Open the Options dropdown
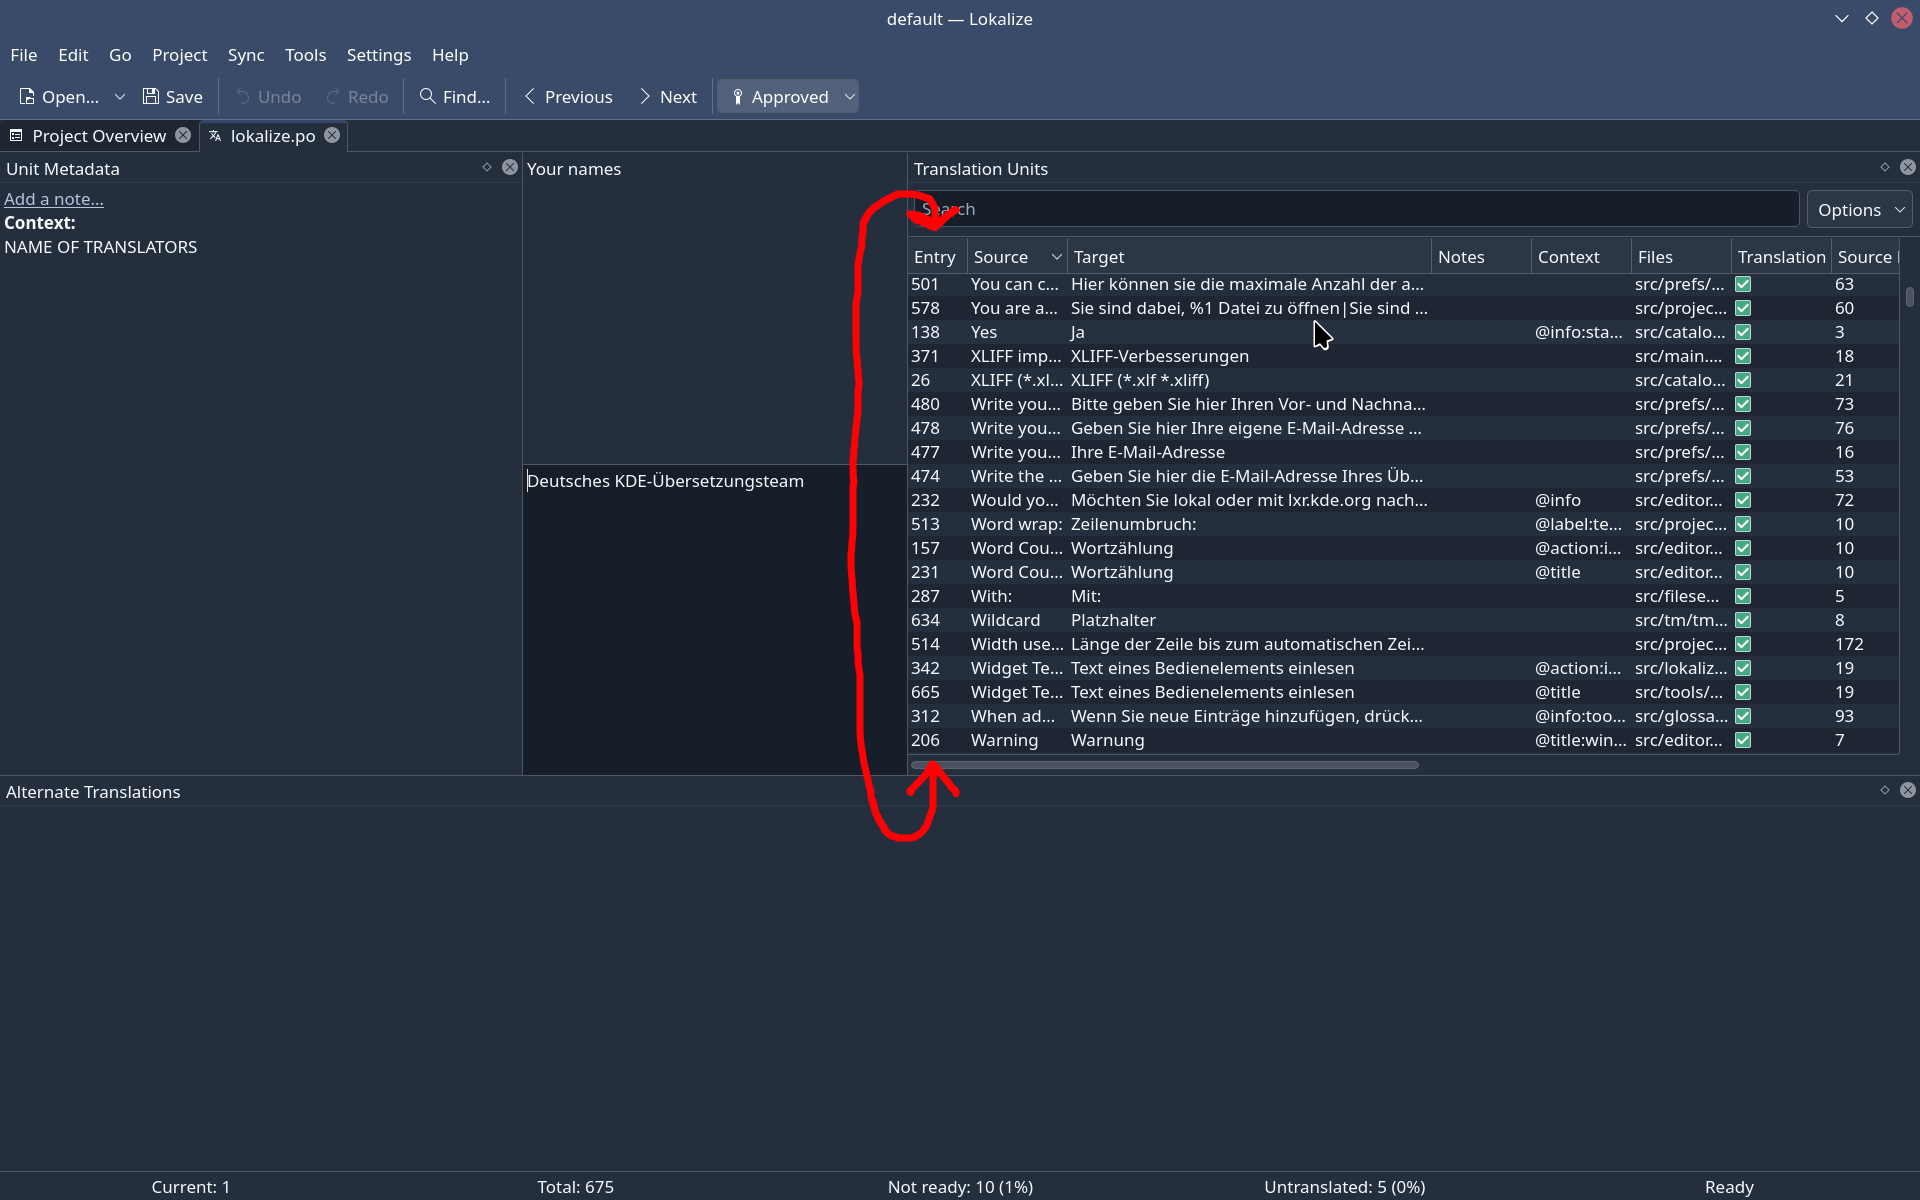Viewport: 1920px width, 1200px height. 1859,209
